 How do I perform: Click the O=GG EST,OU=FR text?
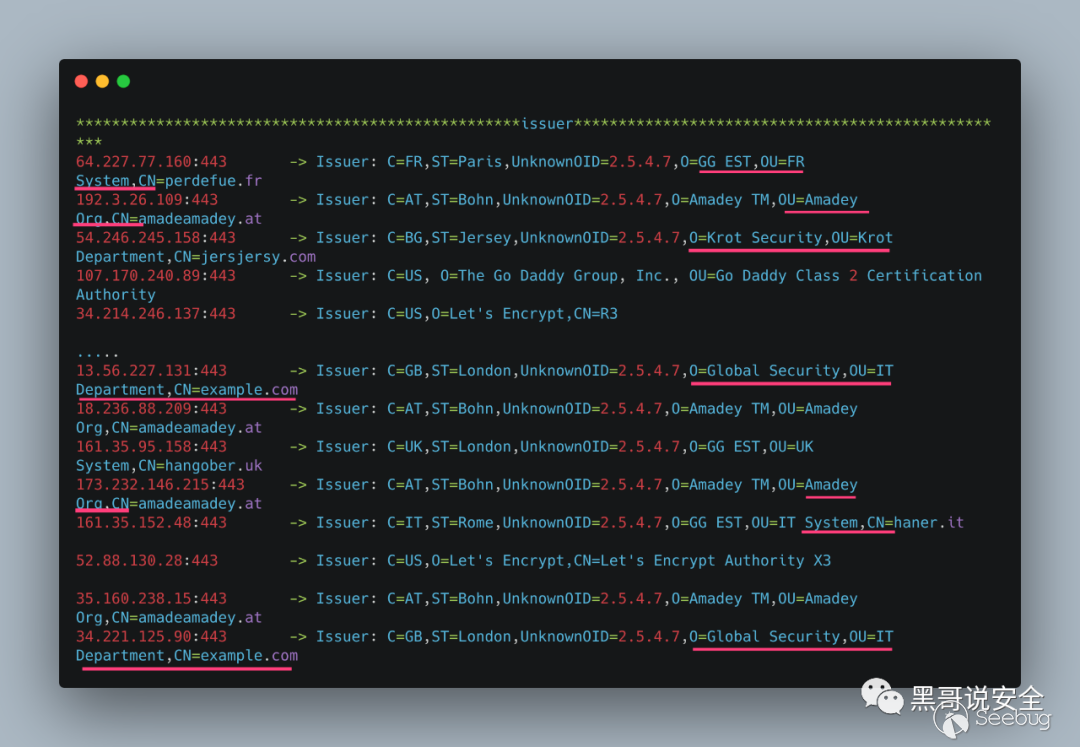pyautogui.click(x=742, y=162)
